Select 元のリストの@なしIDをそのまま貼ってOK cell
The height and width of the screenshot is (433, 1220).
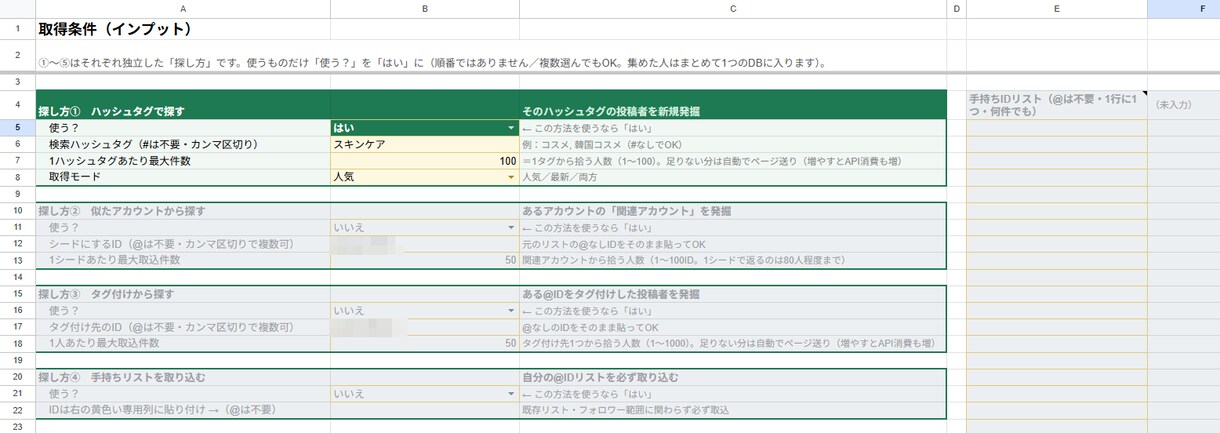coord(733,244)
